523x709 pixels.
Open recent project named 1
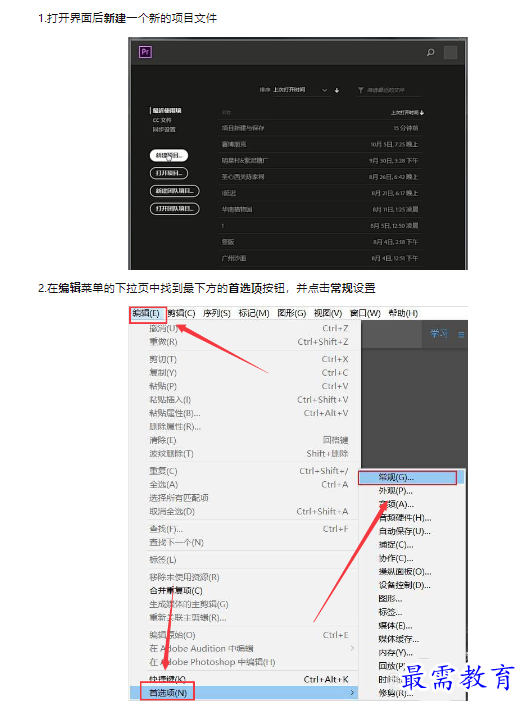coord(320,226)
